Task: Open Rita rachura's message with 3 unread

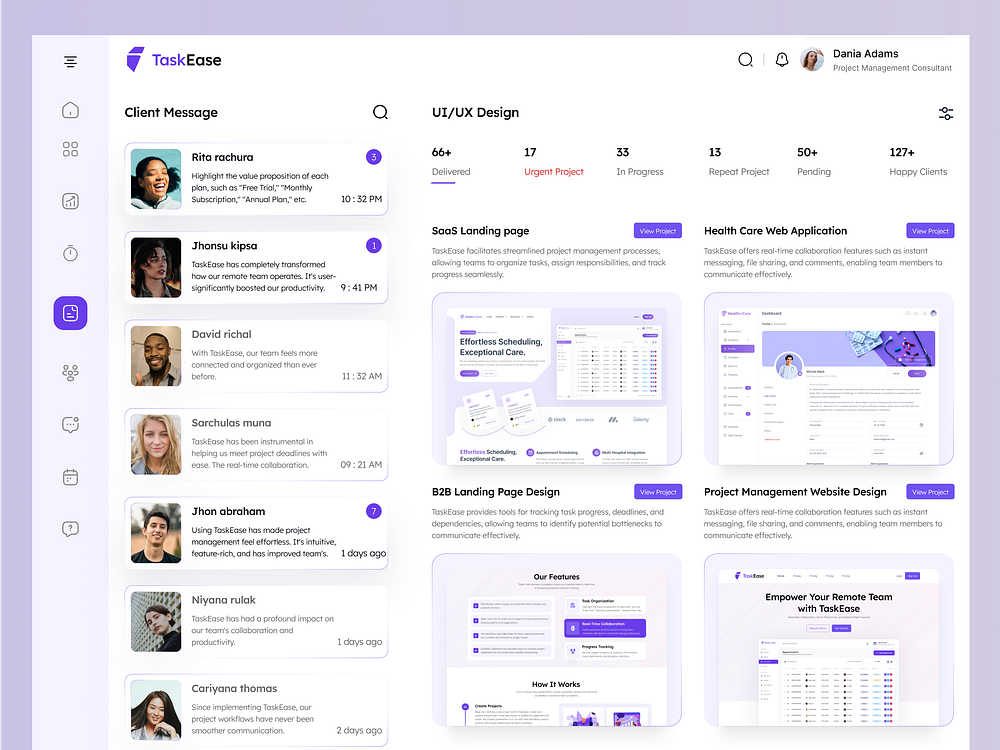Action: (x=256, y=176)
